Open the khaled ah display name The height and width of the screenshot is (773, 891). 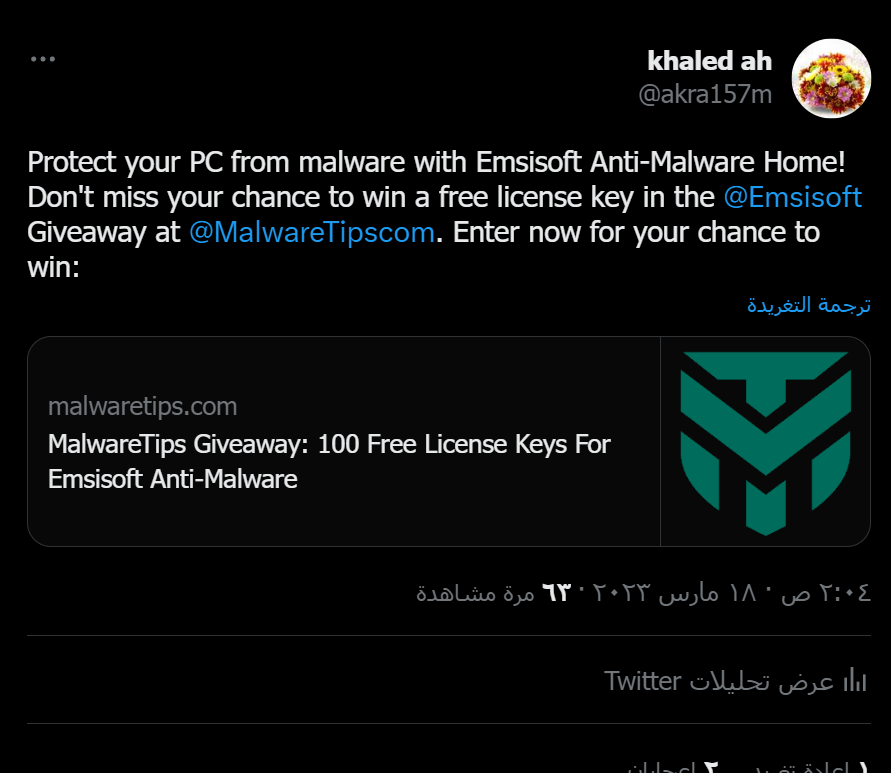pos(709,61)
